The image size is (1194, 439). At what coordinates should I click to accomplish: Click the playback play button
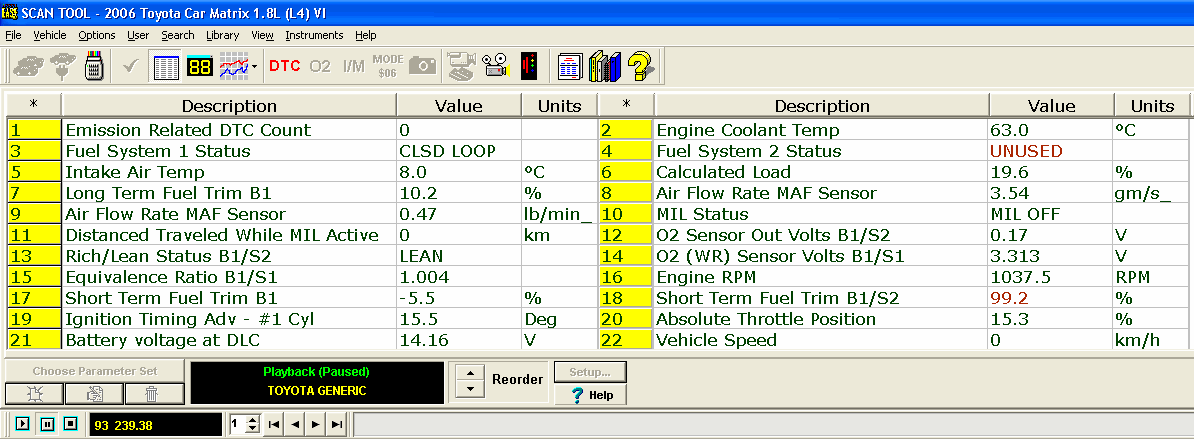[22, 424]
